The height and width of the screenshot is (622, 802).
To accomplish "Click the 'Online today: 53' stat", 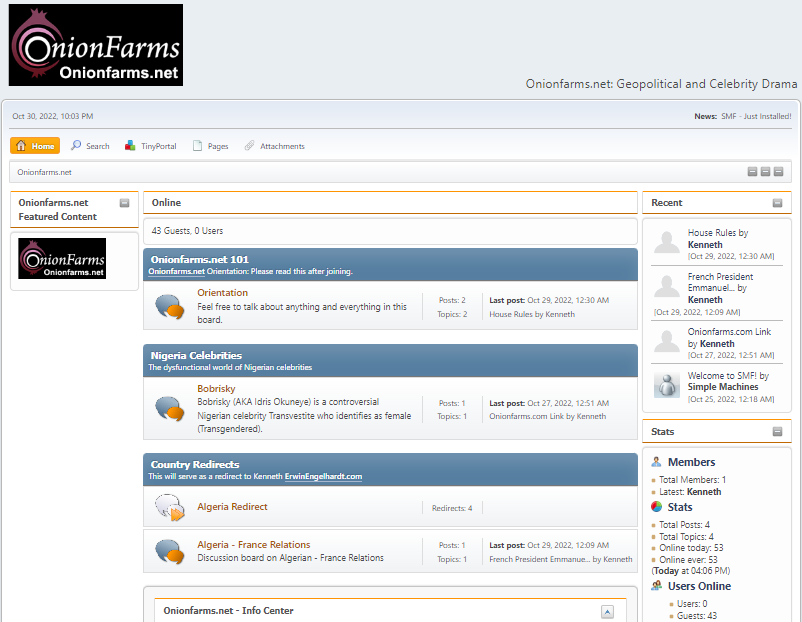I will [691, 548].
